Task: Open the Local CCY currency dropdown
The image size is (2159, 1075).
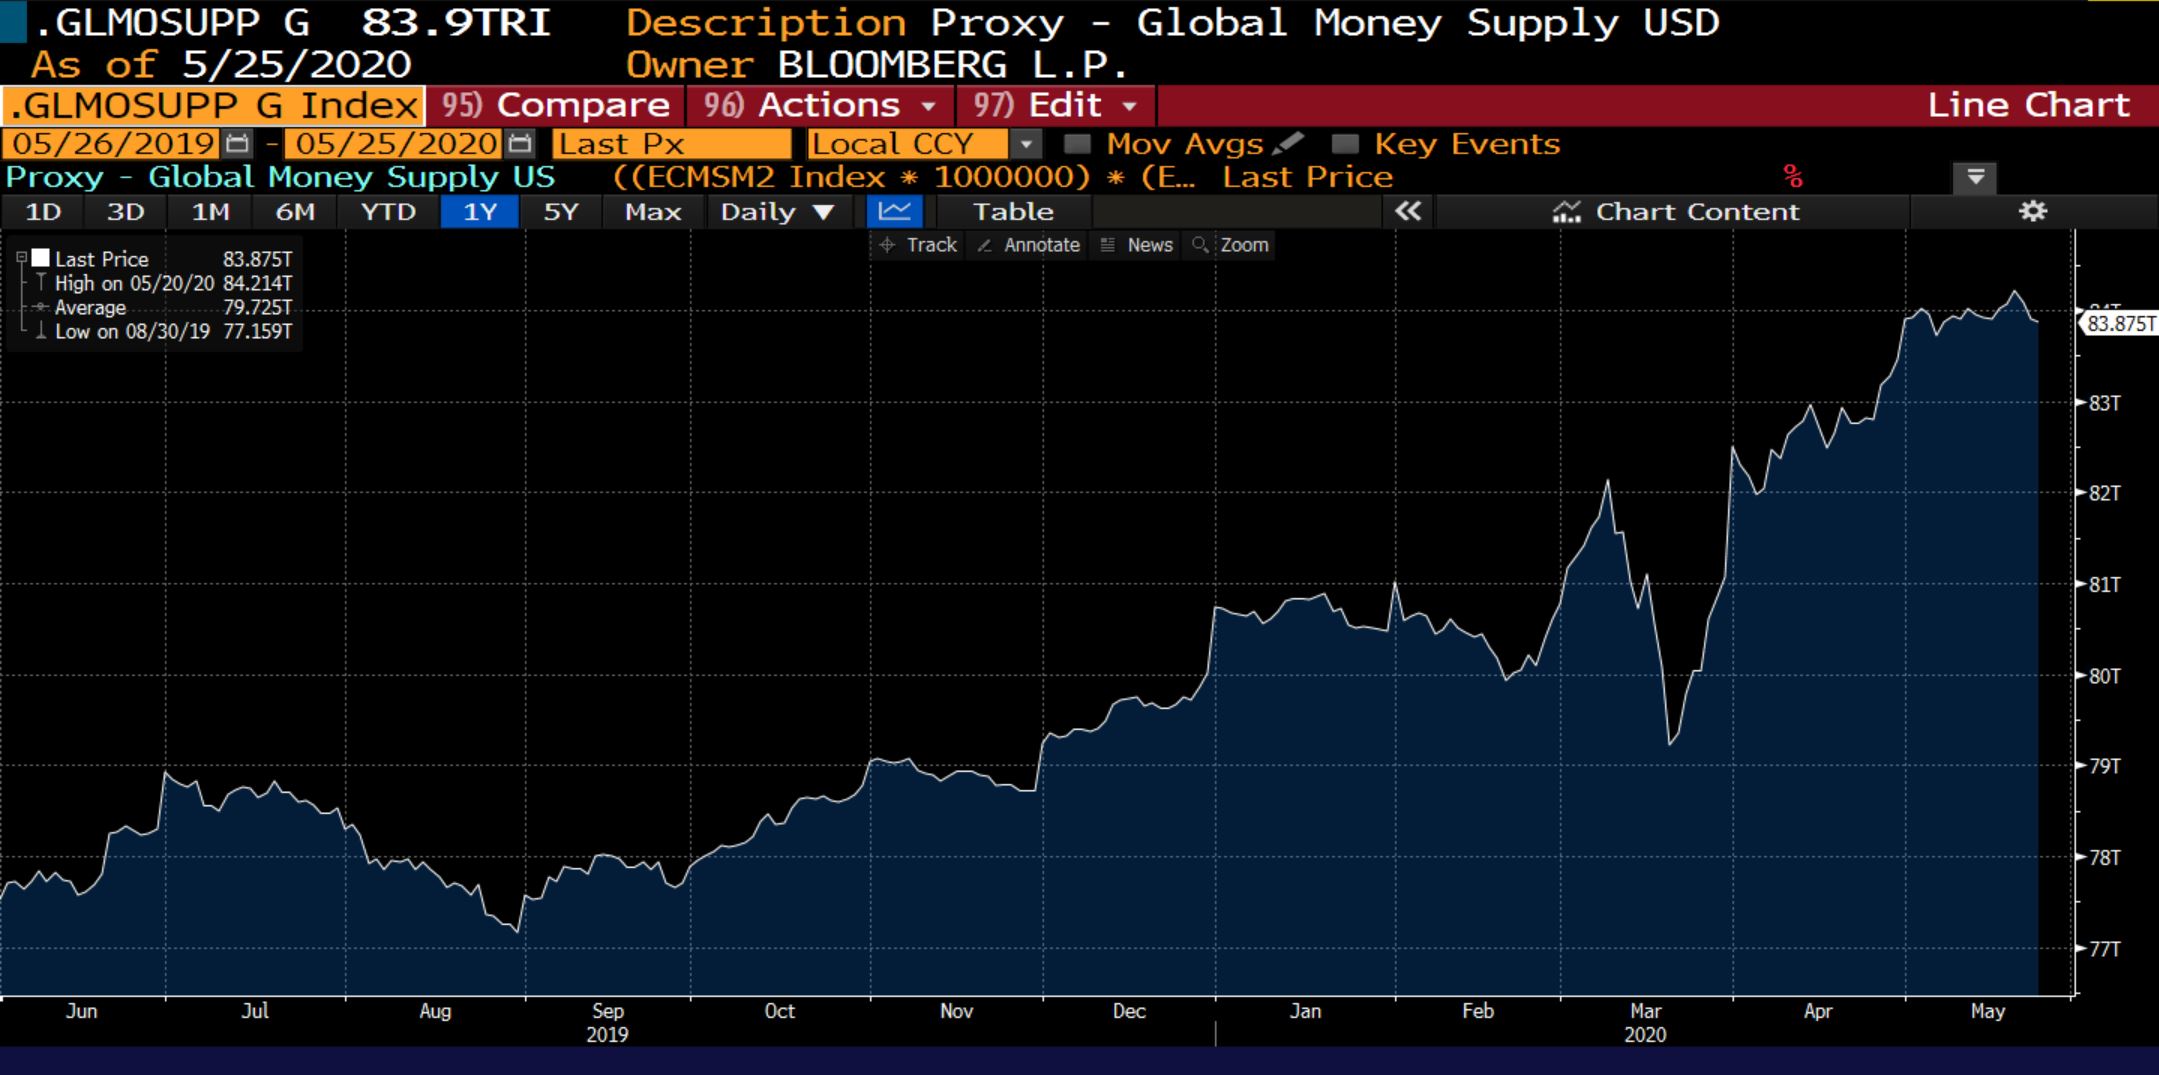Action: [1026, 144]
